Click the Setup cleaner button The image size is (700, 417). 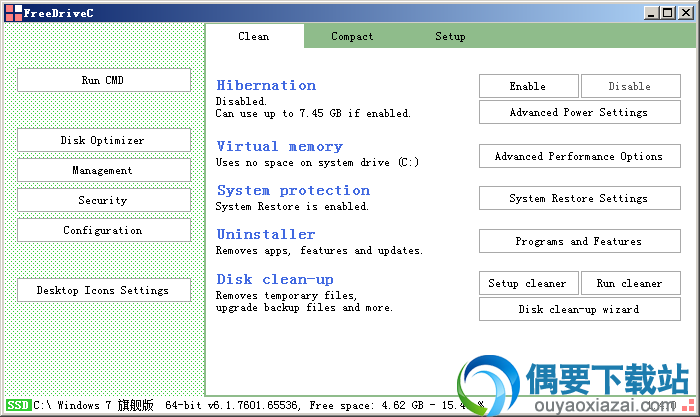(529, 283)
